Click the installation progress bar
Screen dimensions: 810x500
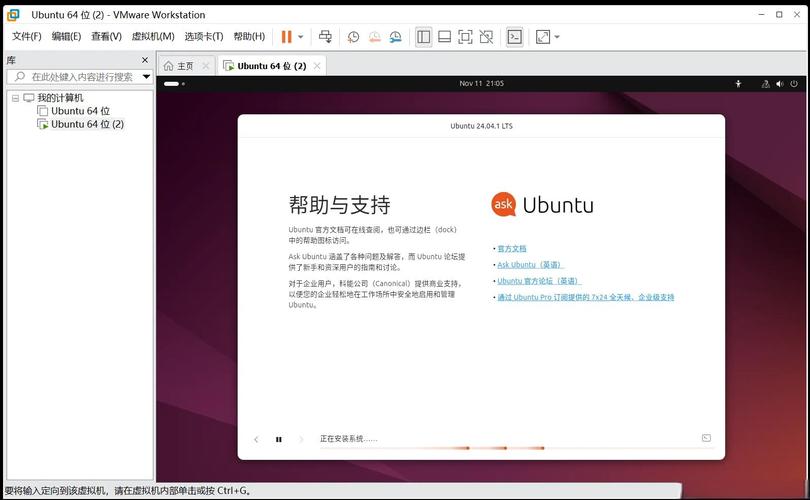point(516,448)
